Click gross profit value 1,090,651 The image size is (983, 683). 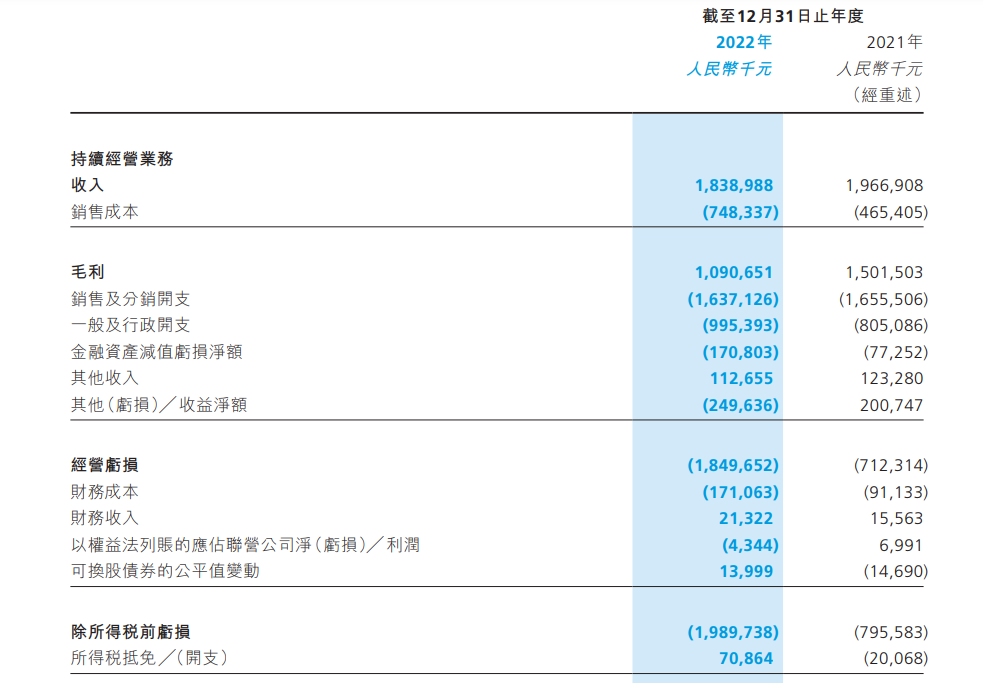click(x=734, y=273)
